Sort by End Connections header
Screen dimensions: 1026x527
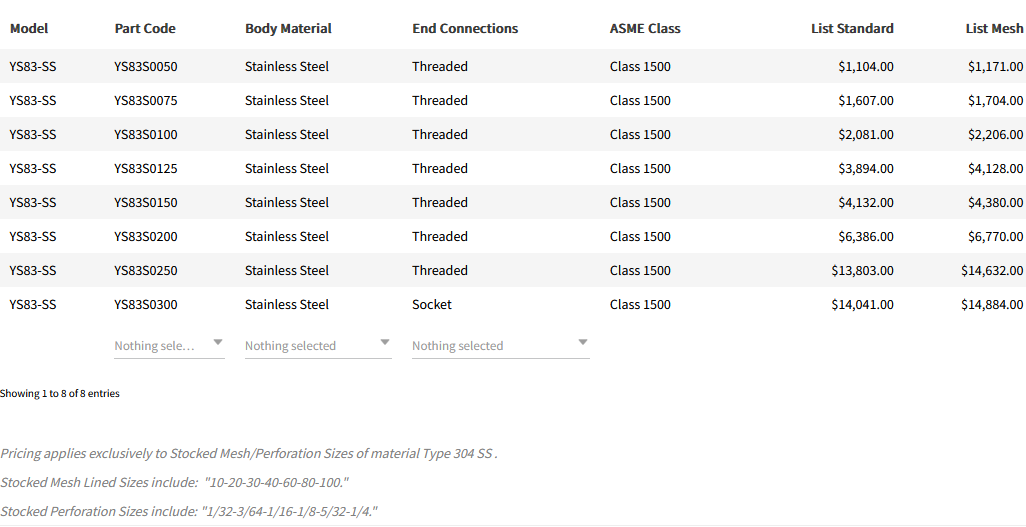tap(465, 29)
